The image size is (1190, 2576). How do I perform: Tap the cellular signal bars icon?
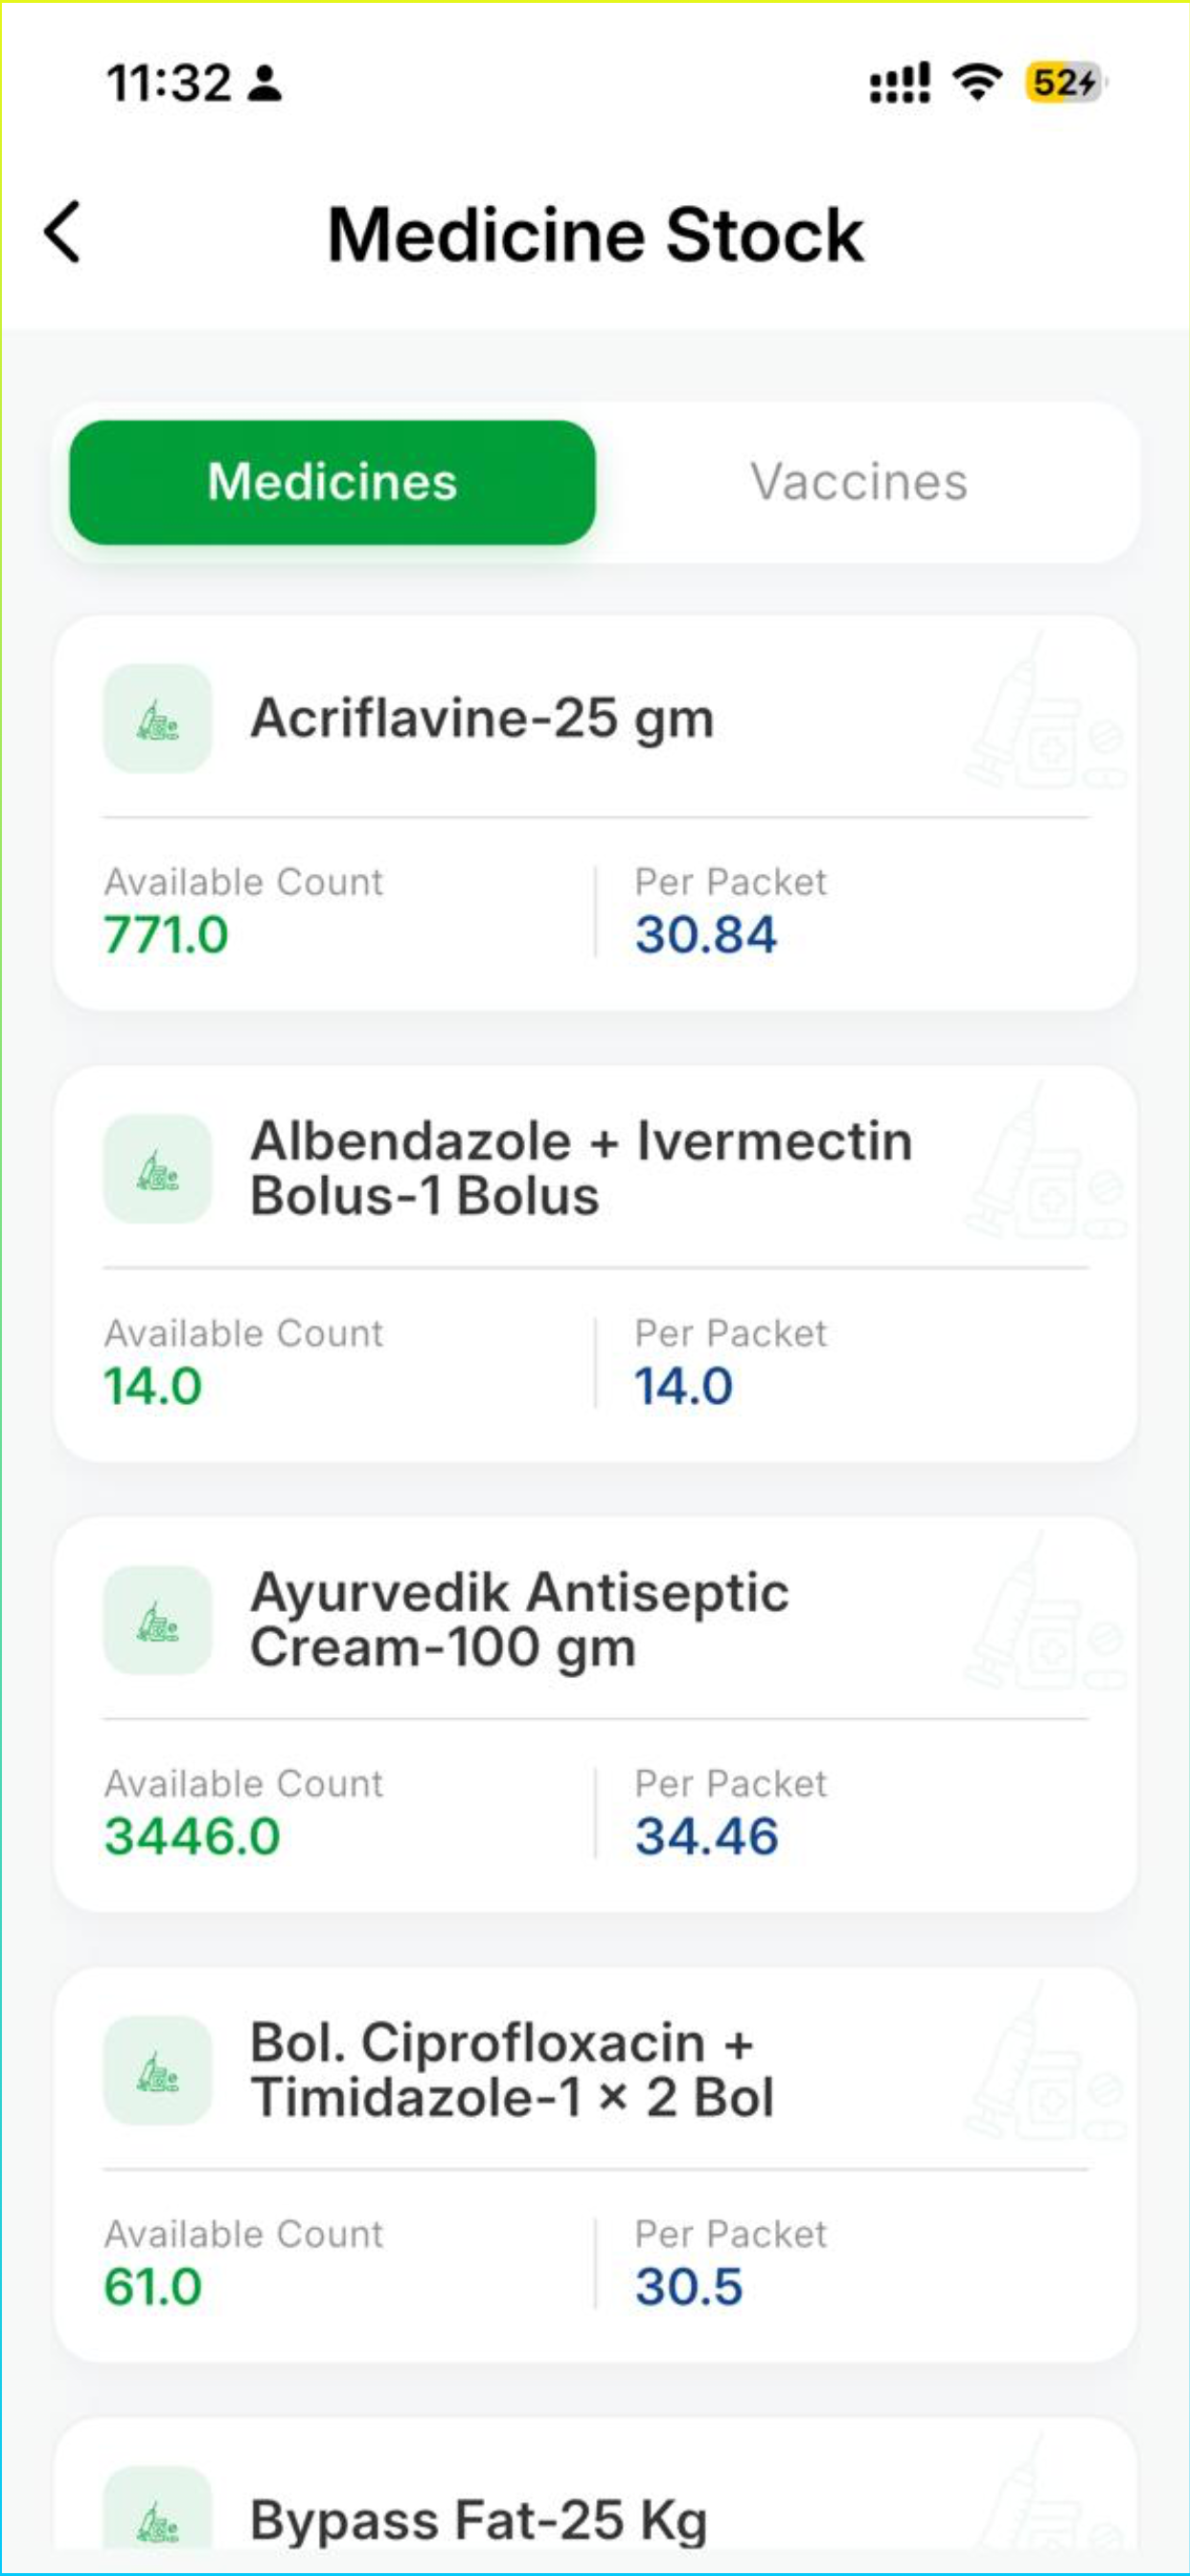899,82
